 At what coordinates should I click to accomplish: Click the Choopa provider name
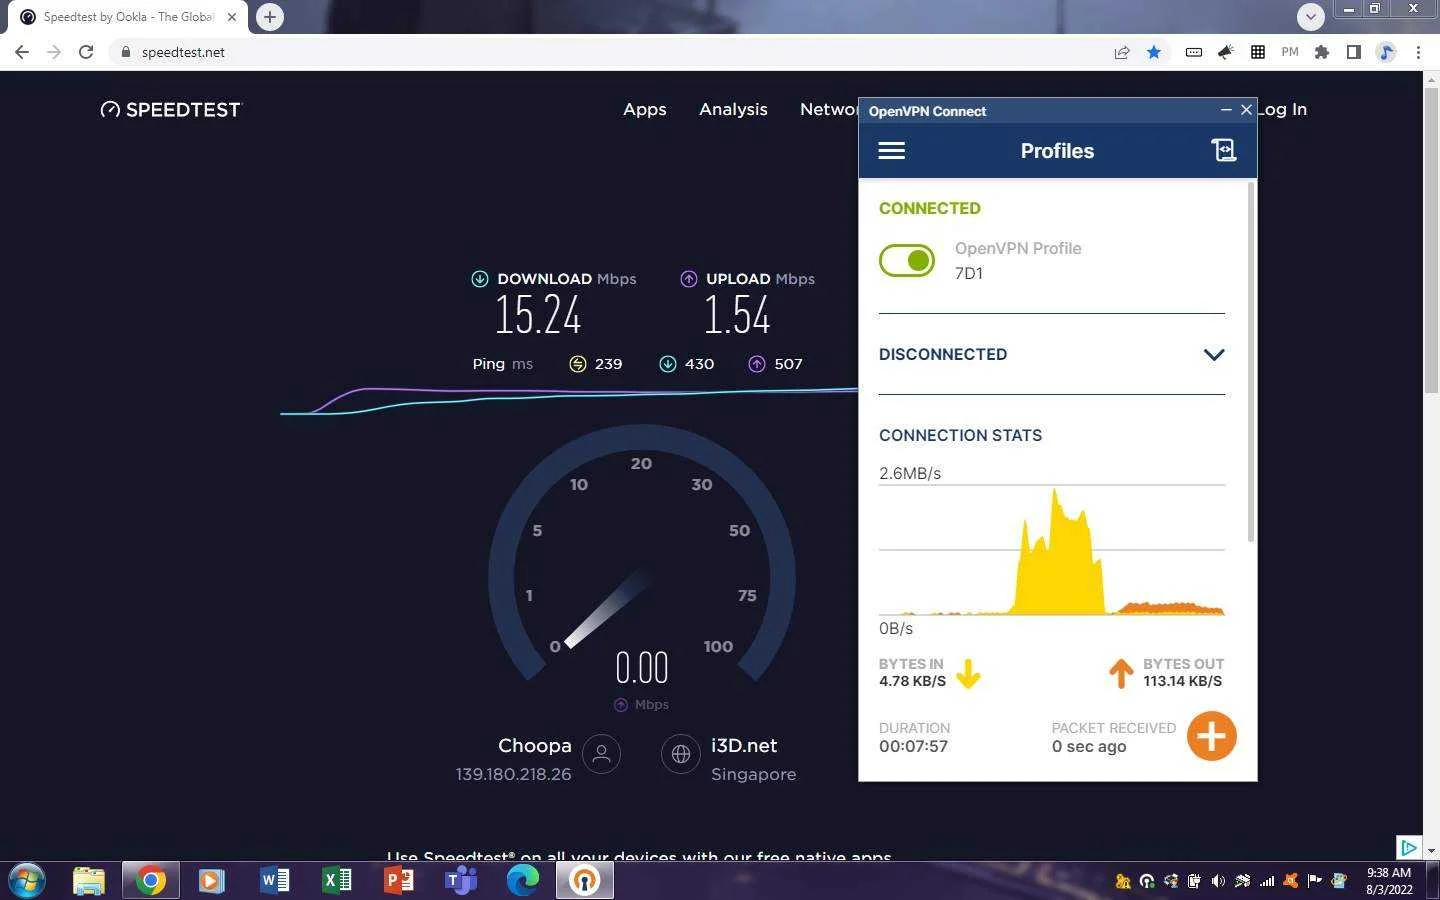pyautogui.click(x=535, y=745)
